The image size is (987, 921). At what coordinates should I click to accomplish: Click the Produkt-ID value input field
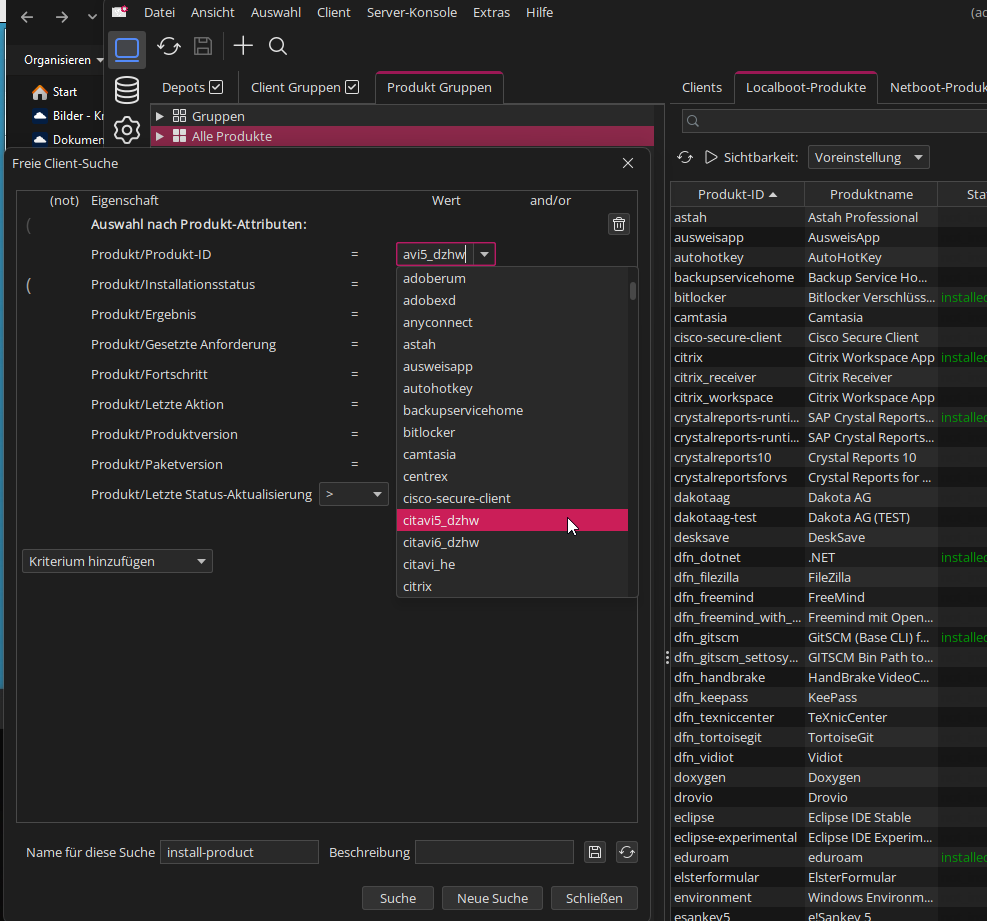pos(435,254)
